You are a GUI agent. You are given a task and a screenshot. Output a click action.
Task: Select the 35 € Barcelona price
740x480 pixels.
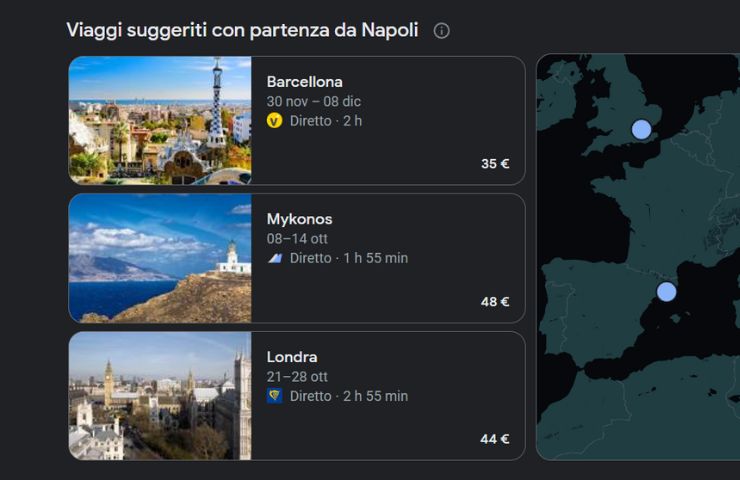[495, 164]
